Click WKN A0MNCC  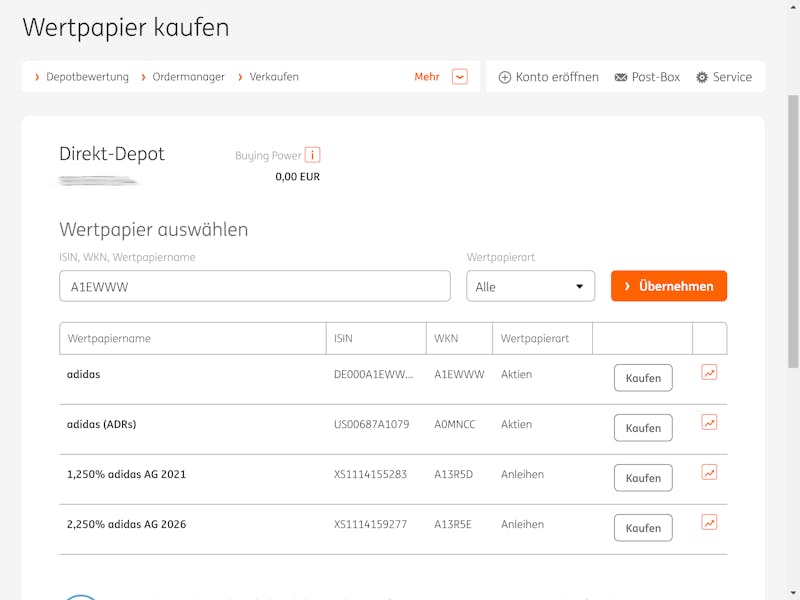455,424
